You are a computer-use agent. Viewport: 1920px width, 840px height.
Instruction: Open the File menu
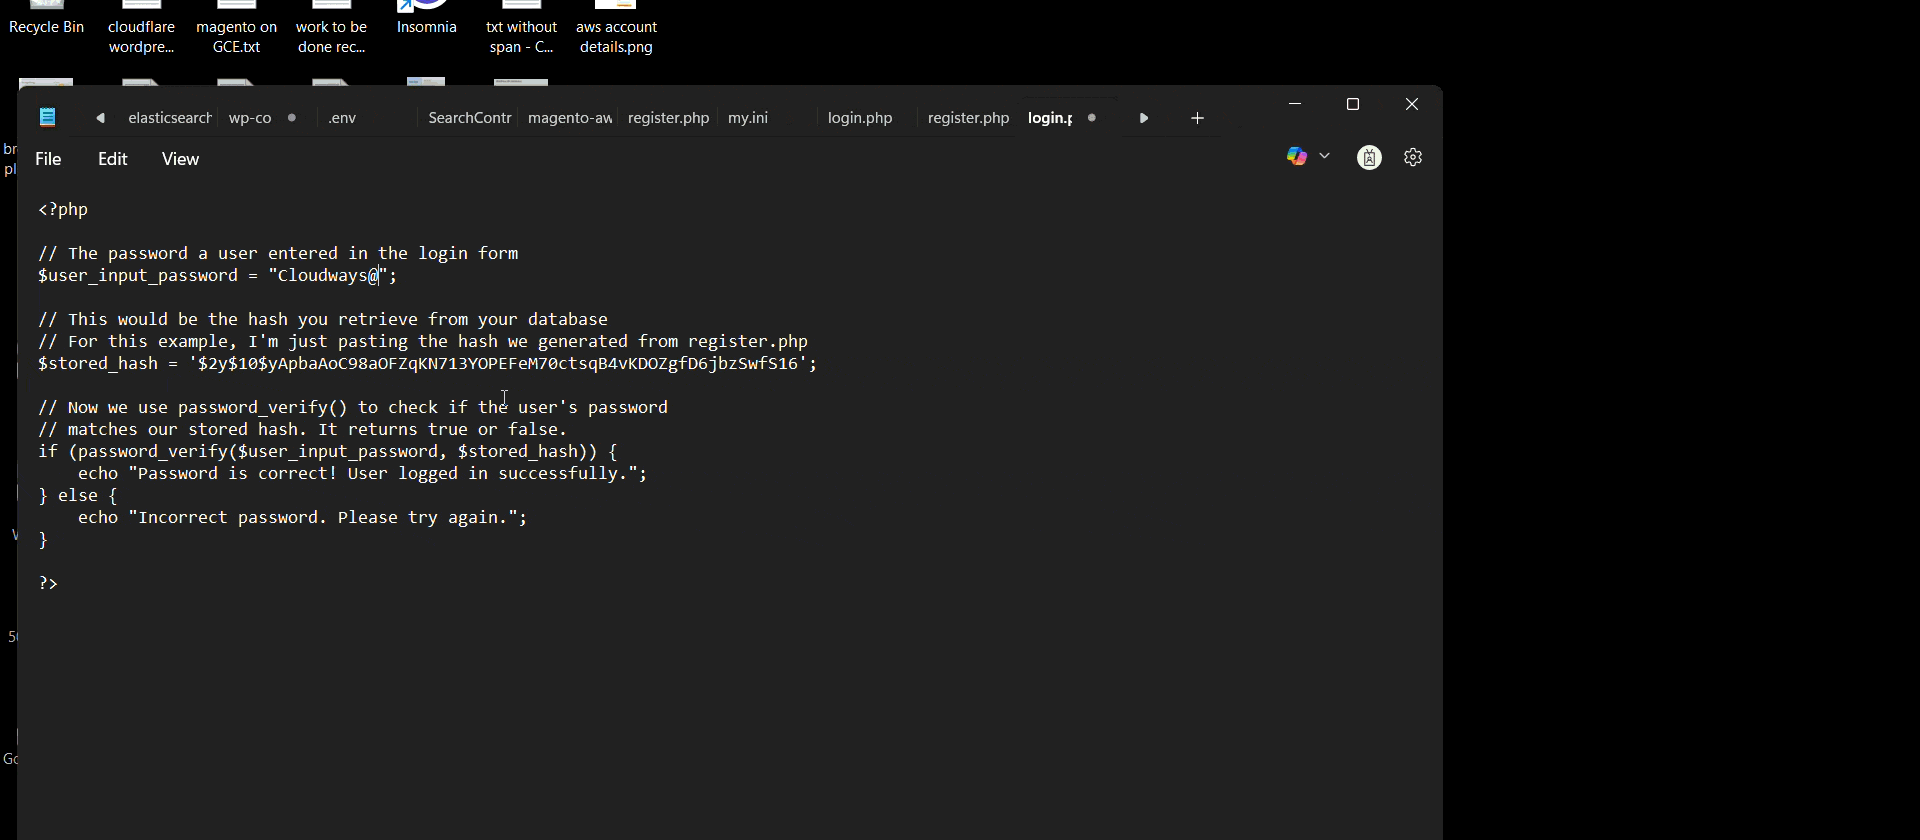48,159
